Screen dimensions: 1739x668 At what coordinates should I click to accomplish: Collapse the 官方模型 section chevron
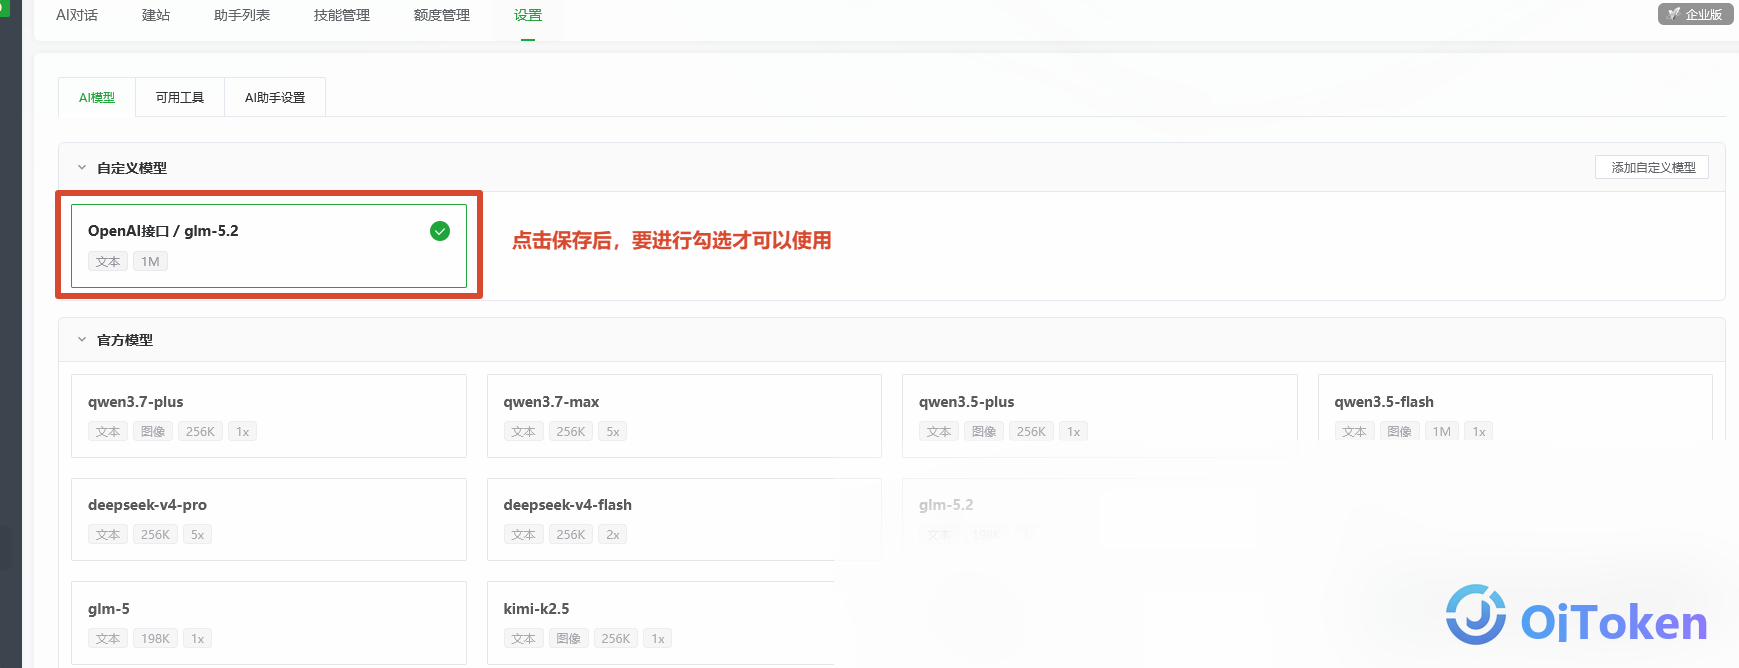click(82, 340)
